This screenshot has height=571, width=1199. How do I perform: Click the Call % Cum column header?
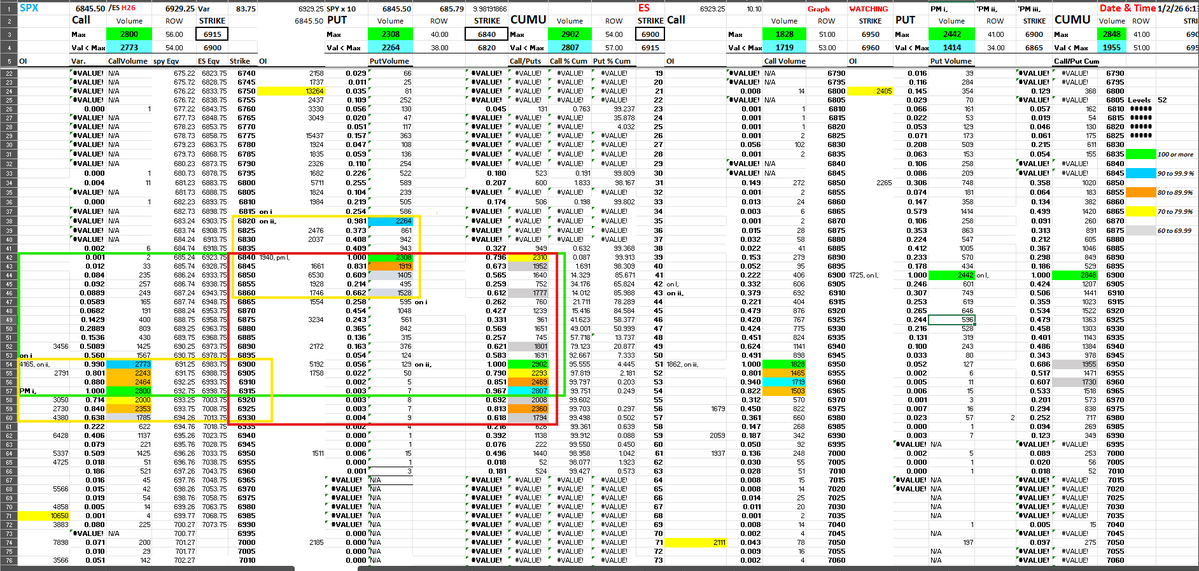pos(570,60)
